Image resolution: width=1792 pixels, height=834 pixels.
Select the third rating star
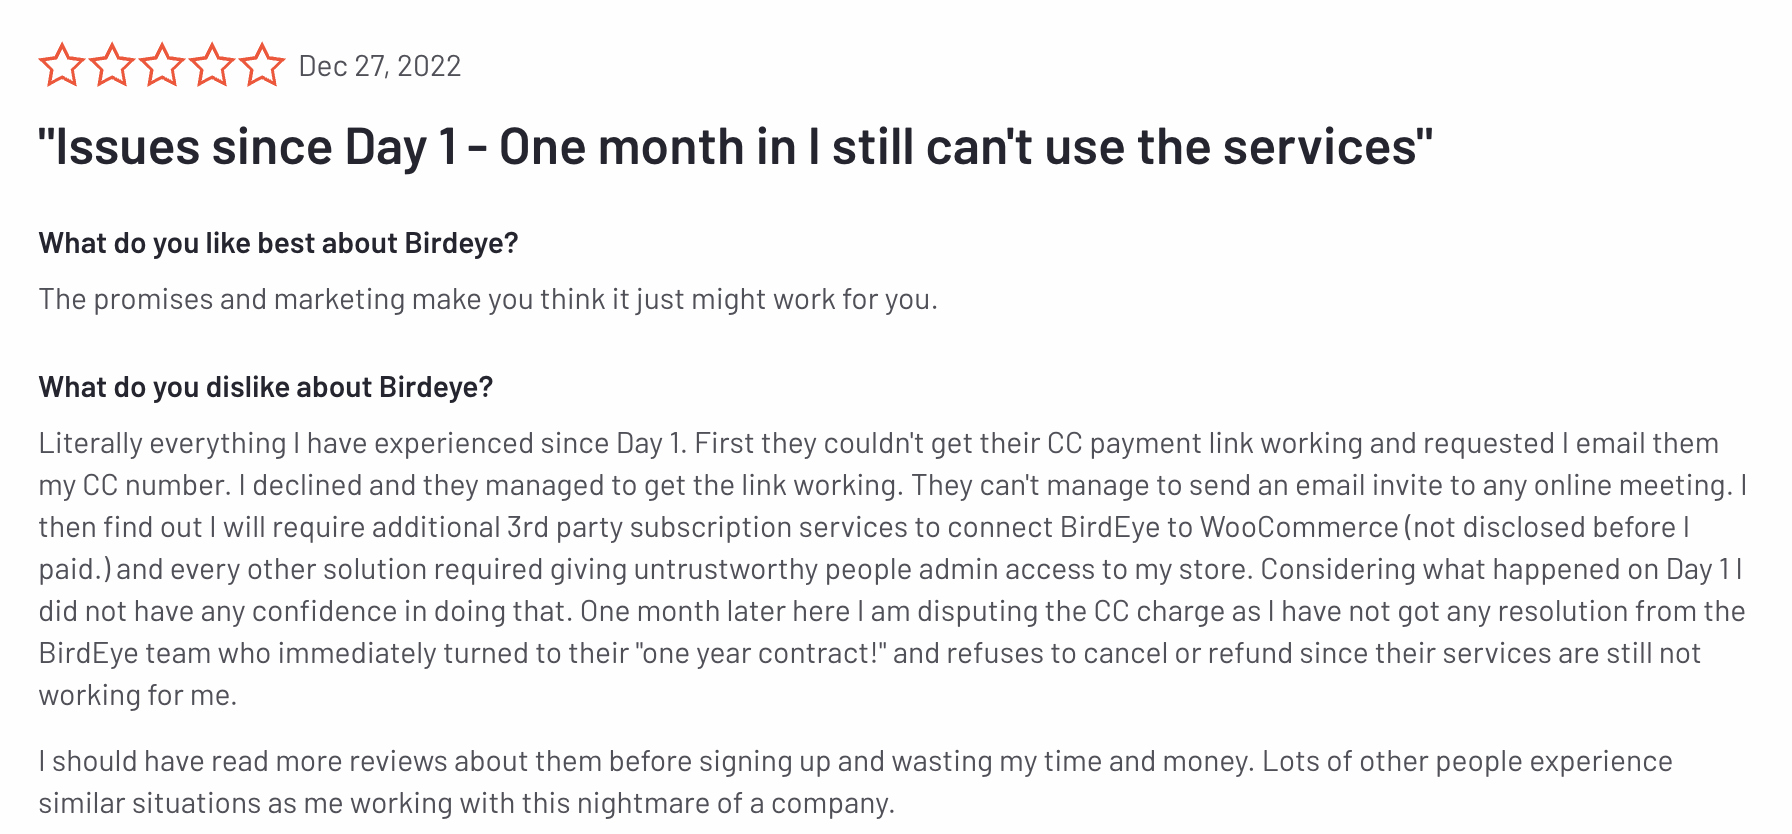tap(161, 65)
